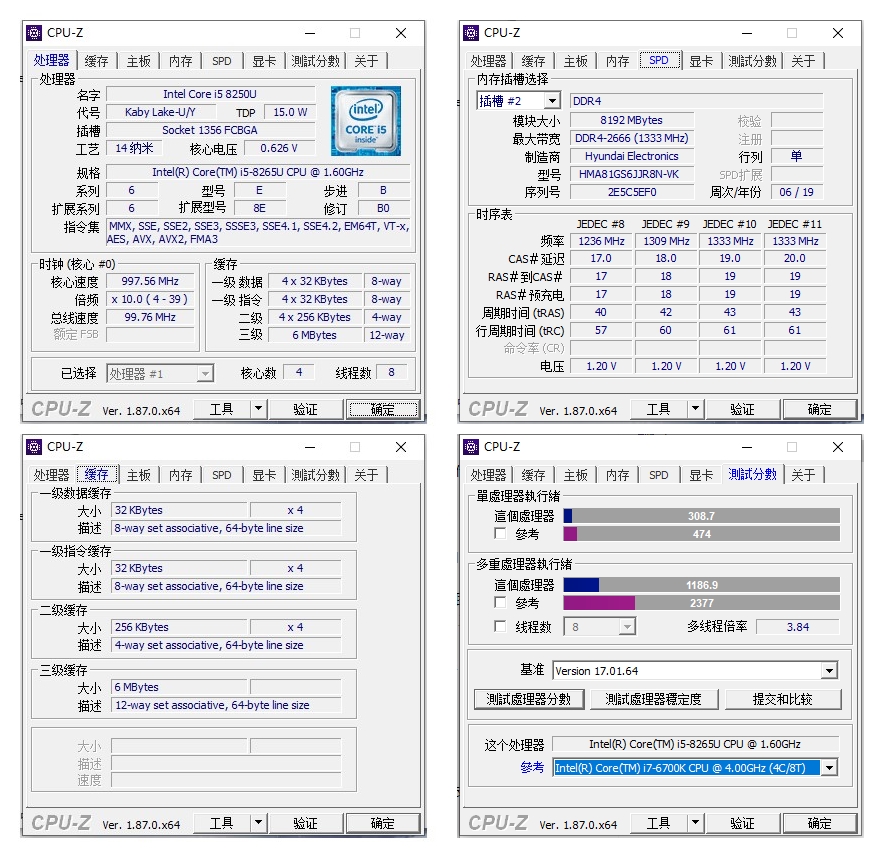This screenshot has width=884, height=858.
Task: Open the 插槽 #2 memory slot dropdown
Action: pyautogui.click(x=552, y=101)
